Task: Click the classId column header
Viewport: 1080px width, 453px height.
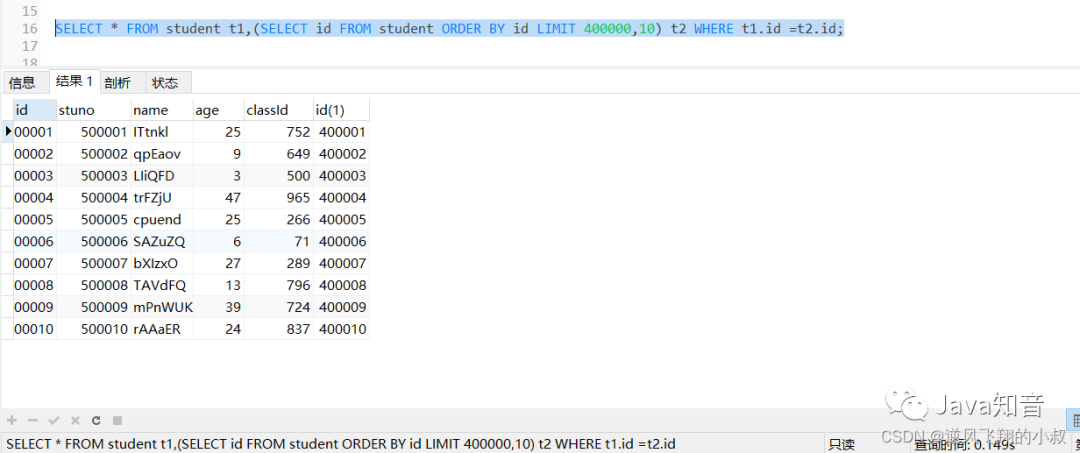Action: [279, 110]
